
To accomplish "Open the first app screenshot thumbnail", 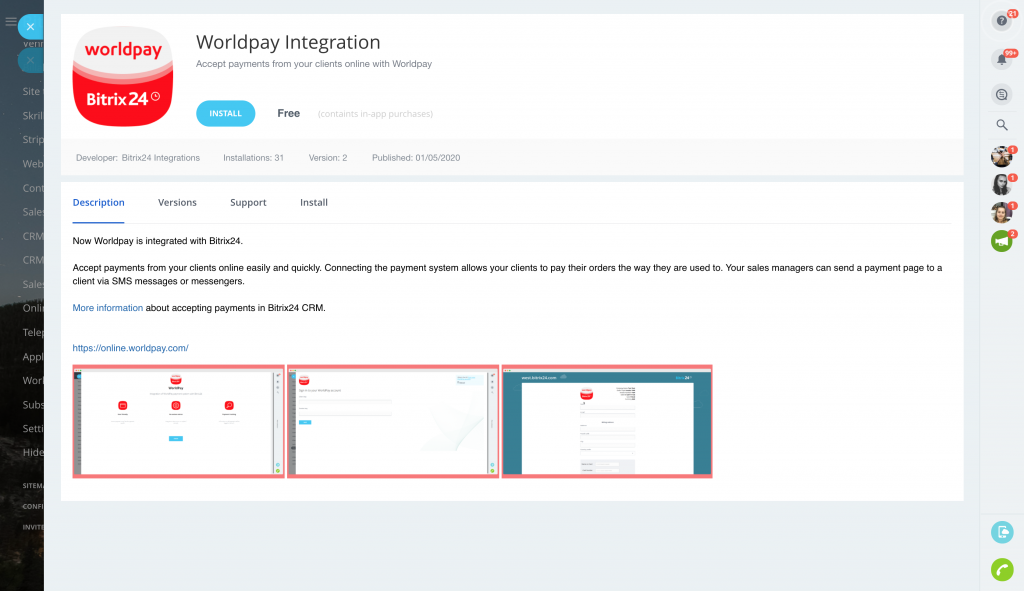I will [178, 421].
